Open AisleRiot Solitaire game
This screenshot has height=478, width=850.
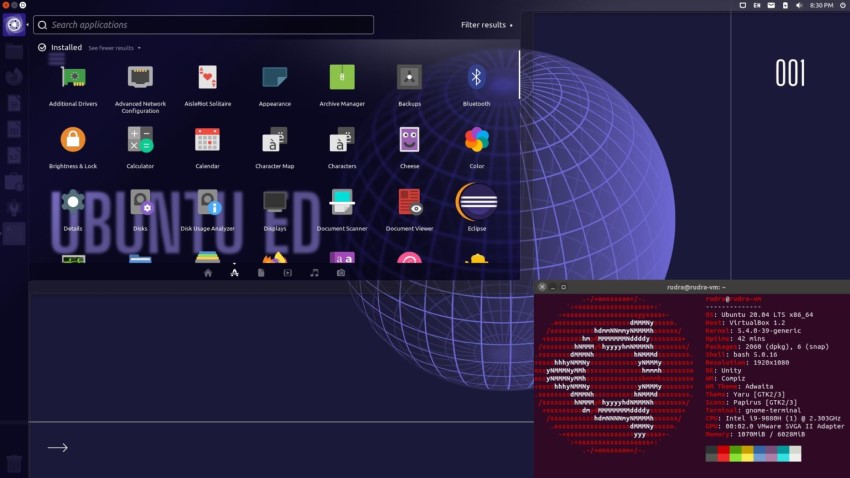208,77
